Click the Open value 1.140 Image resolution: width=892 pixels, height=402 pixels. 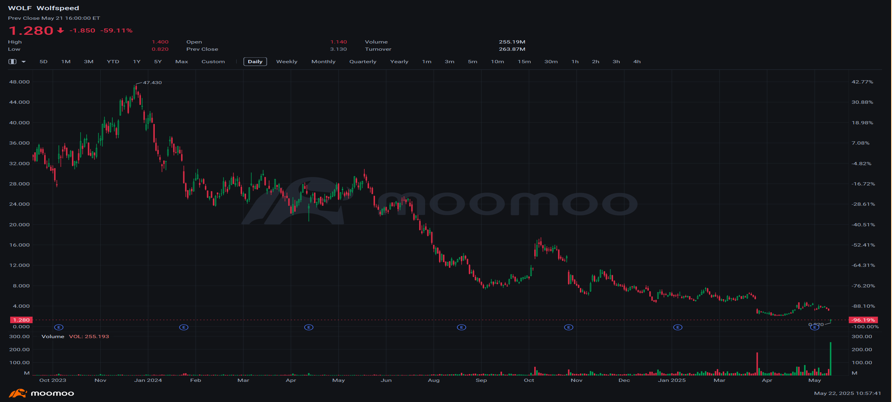[338, 42]
